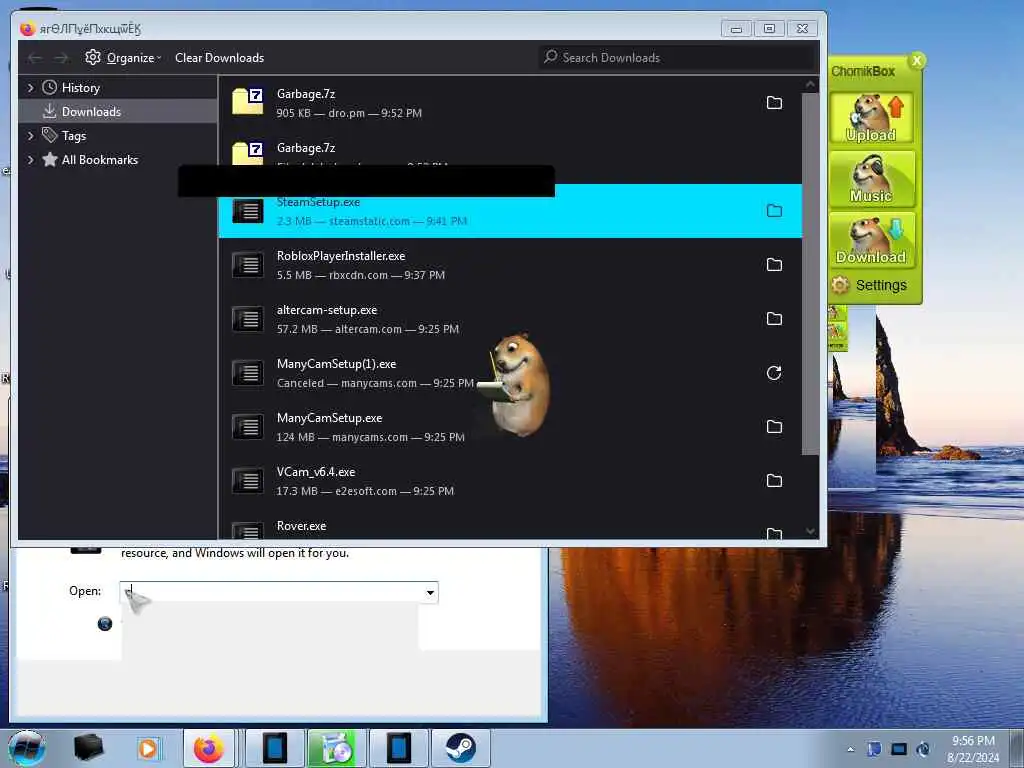Click the Clear Downloads button
The image size is (1024, 768).
pyautogui.click(x=219, y=58)
